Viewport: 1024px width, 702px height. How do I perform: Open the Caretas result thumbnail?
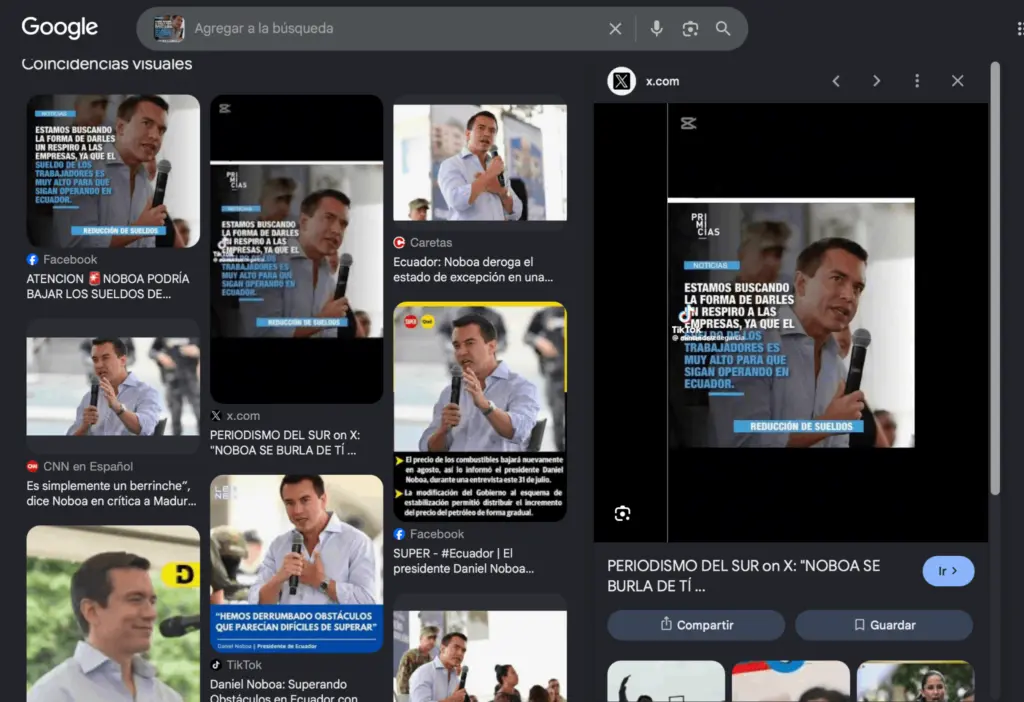(x=480, y=163)
